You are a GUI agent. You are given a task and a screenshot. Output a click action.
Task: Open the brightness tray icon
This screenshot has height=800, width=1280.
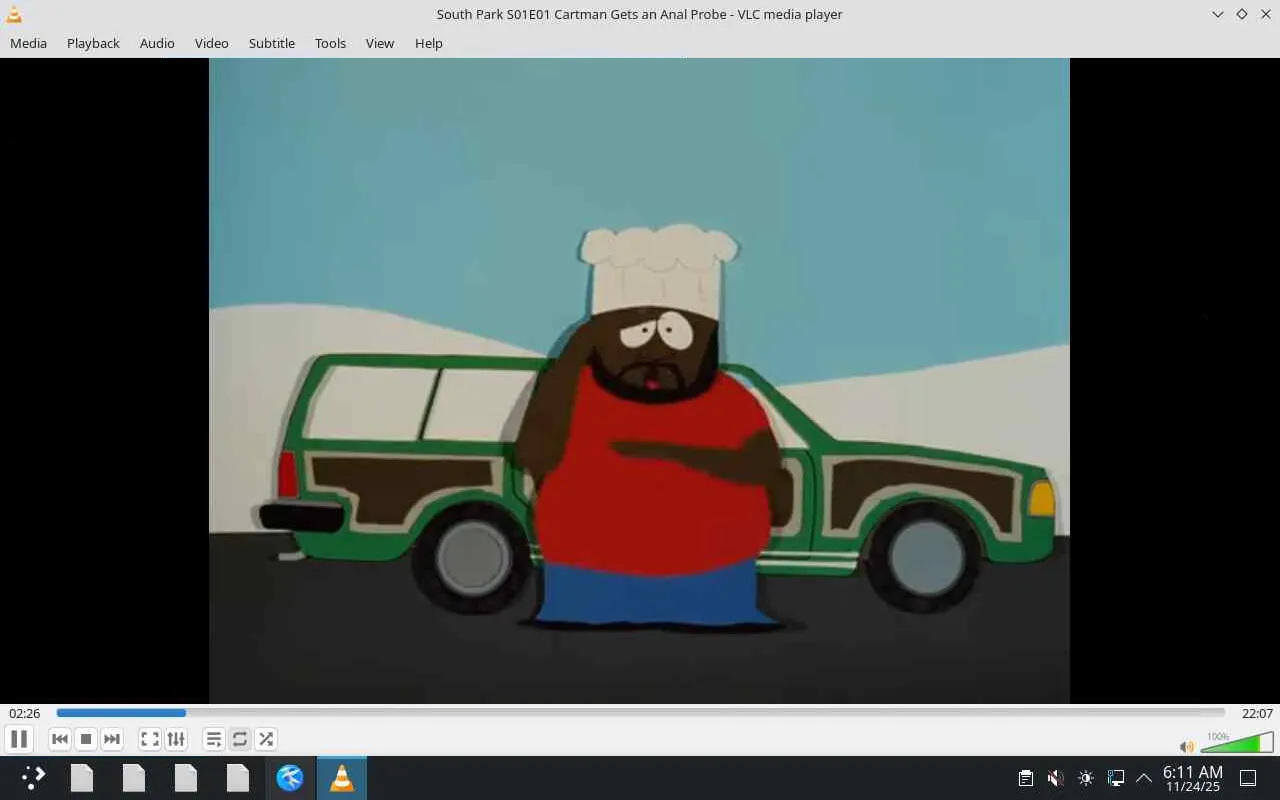(x=1086, y=778)
